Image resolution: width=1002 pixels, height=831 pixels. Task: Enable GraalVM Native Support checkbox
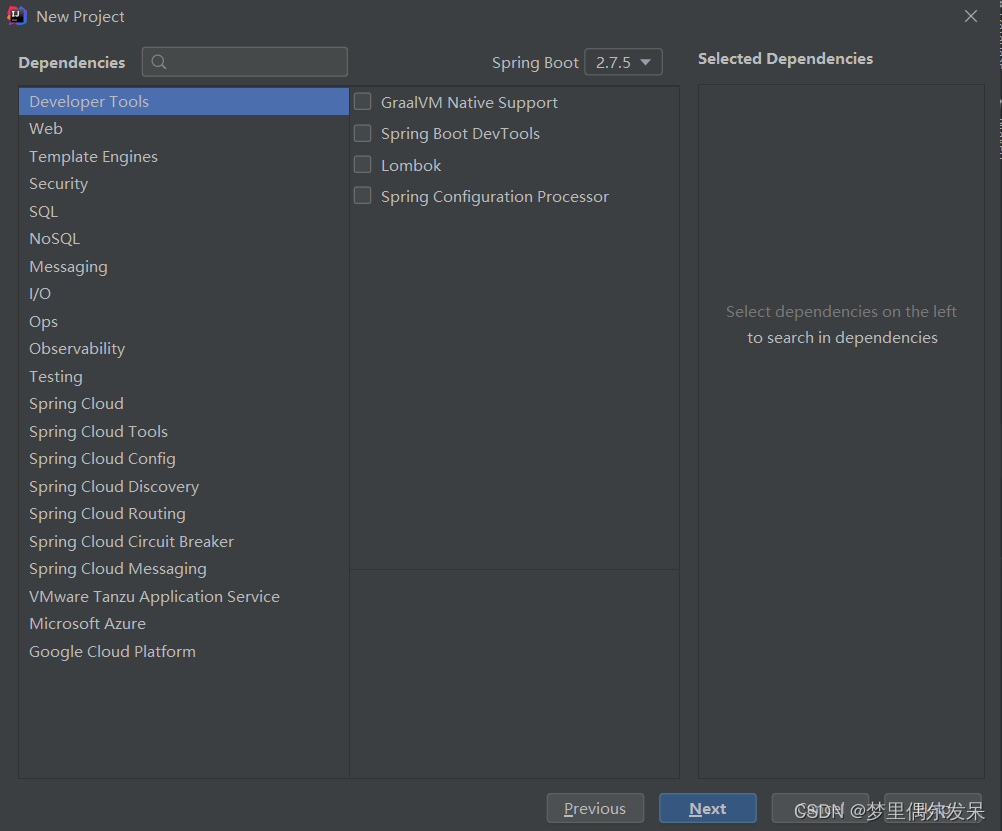click(362, 102)
